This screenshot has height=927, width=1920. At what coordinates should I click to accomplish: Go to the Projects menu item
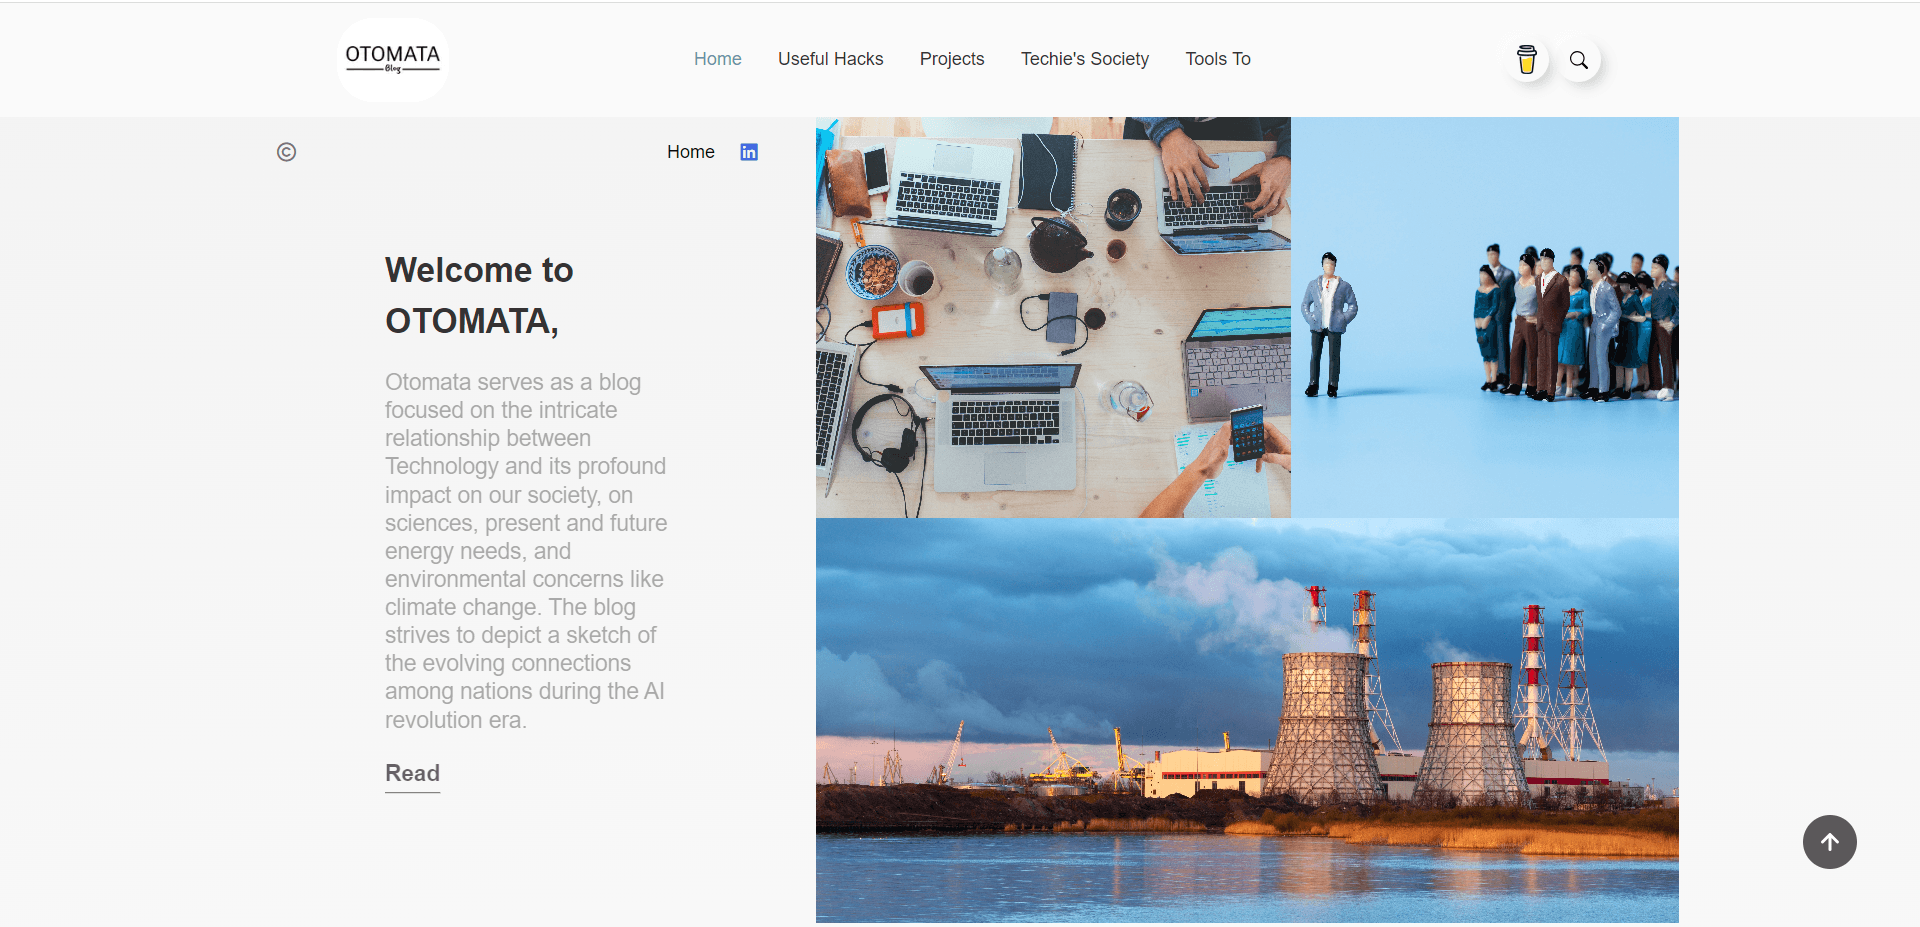click(x=952, y=59)
